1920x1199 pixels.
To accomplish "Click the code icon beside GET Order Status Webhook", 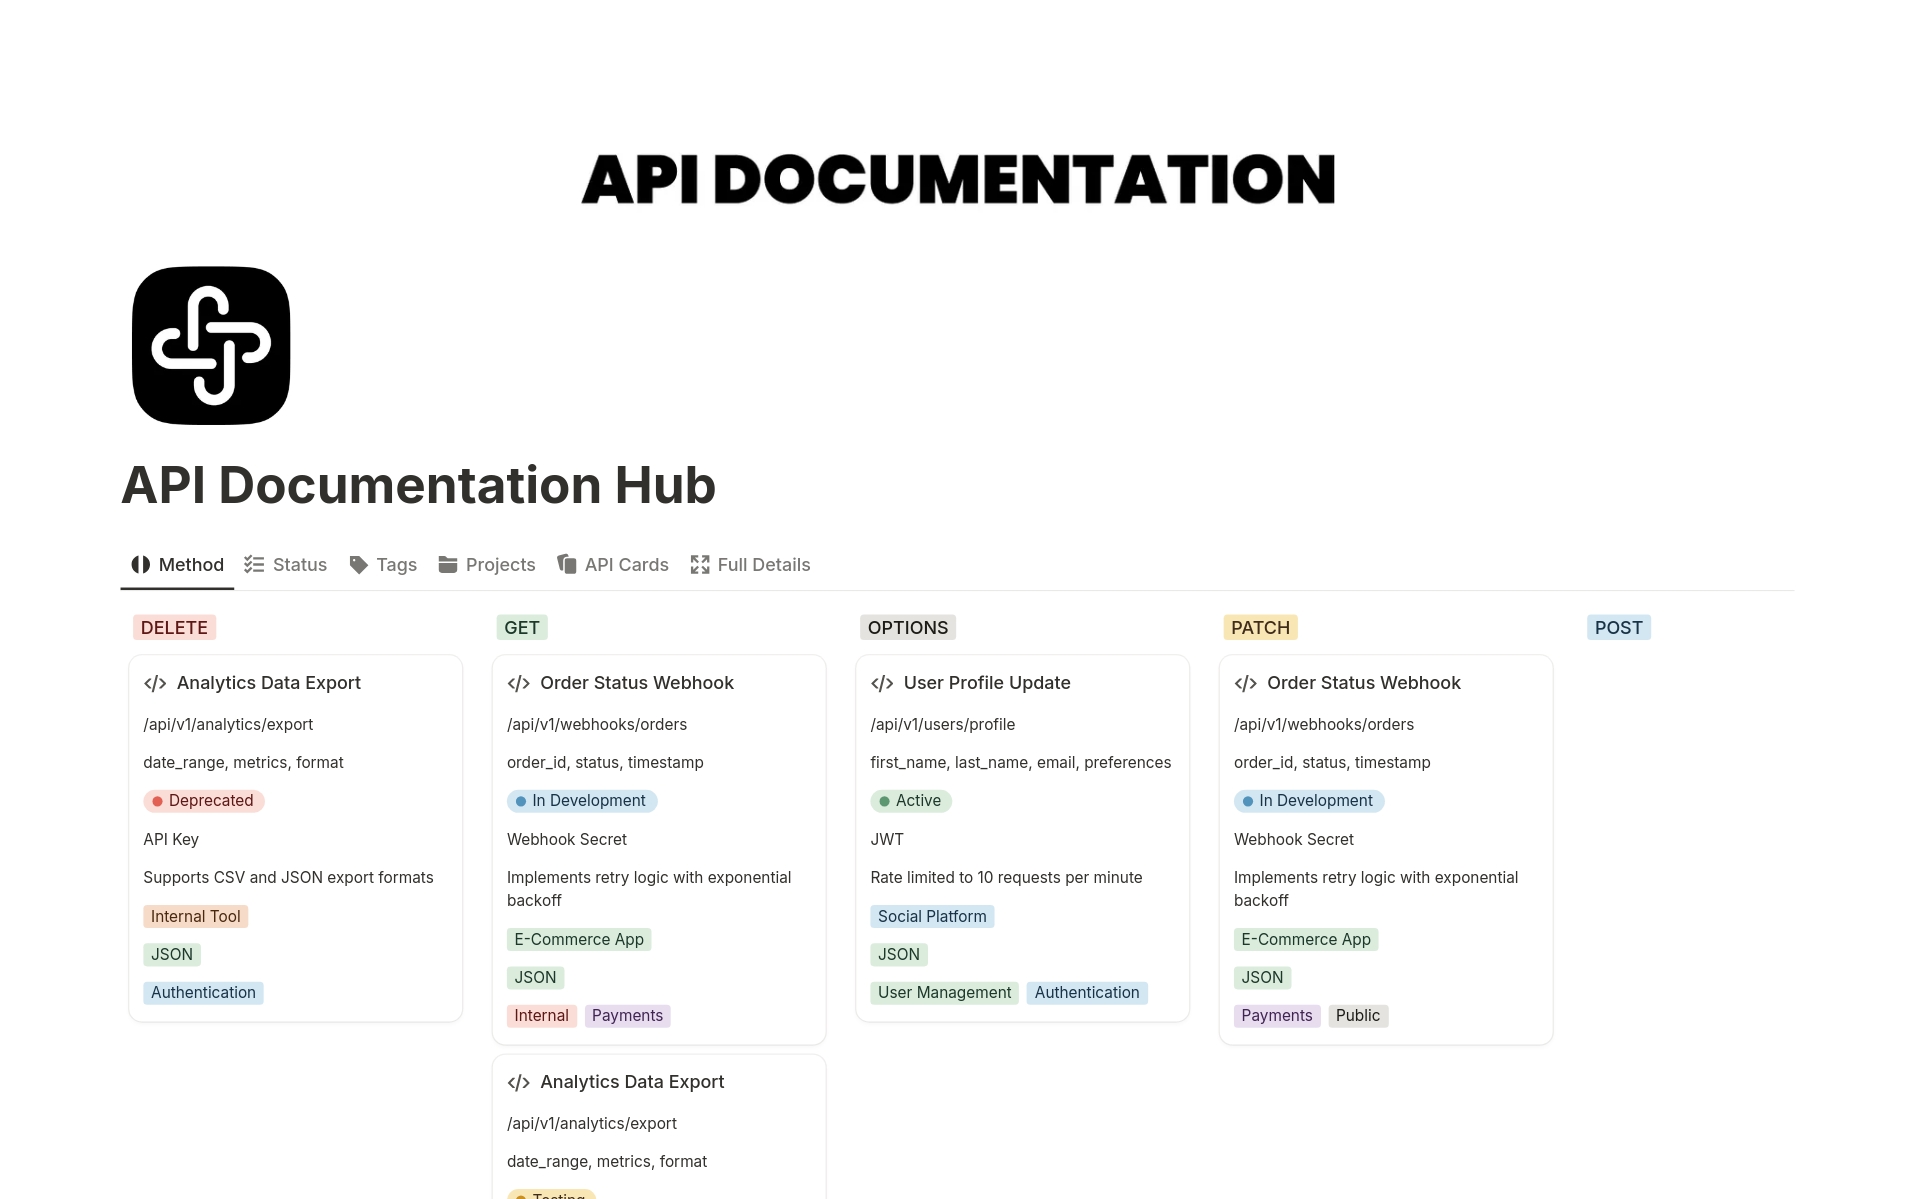I will (518, 683).
